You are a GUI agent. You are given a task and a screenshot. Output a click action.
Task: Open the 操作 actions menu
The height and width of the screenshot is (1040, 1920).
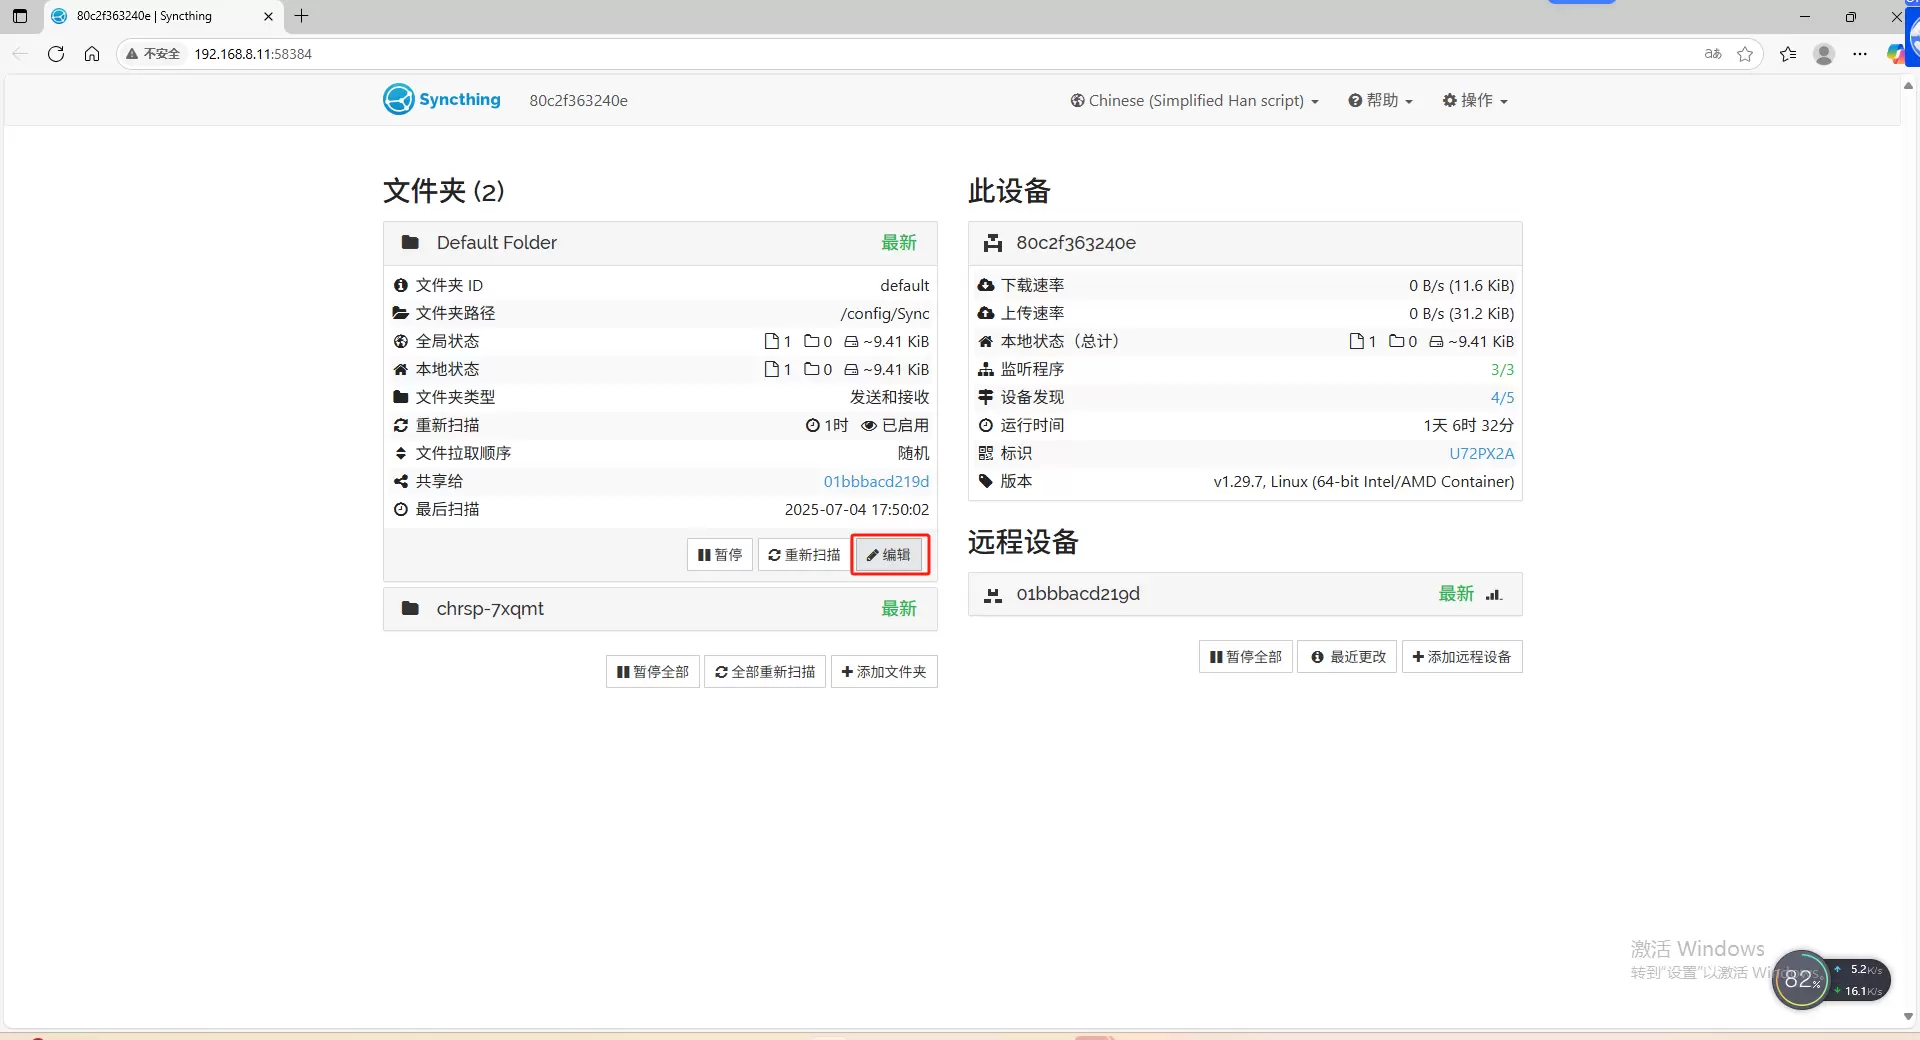click(1475, 101)
